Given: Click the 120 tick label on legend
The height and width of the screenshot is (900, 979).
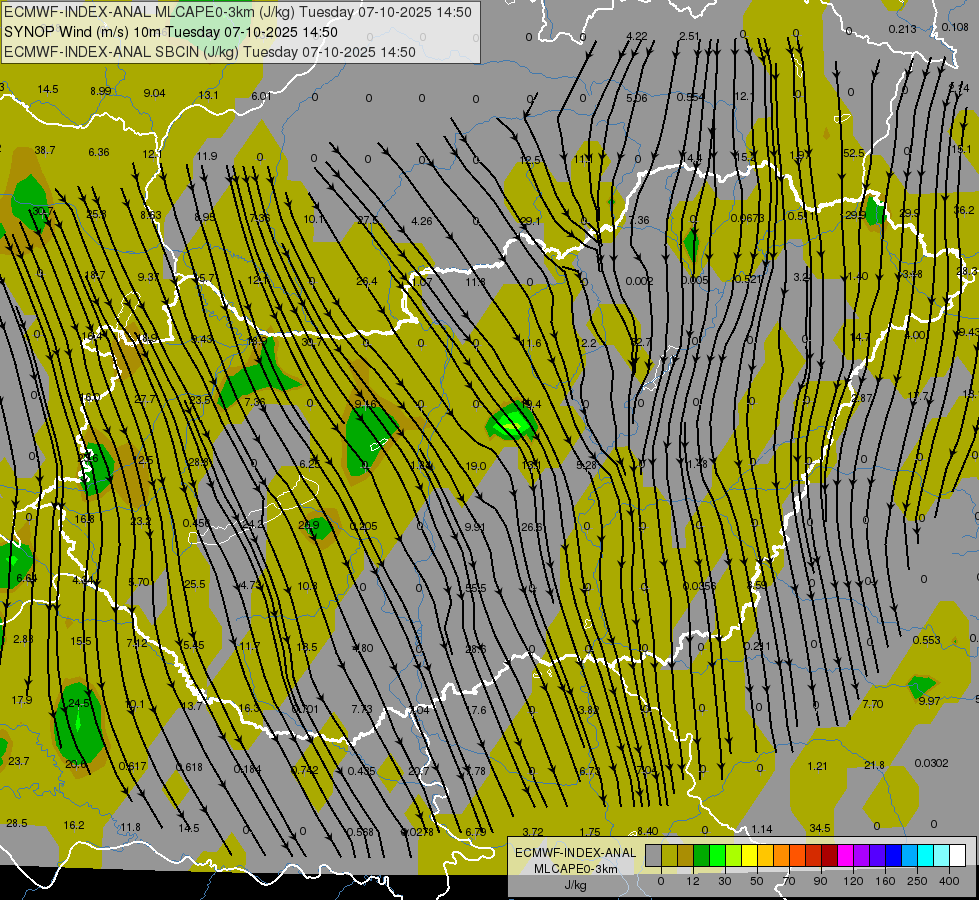Looking at the screenshot, I should coord(853,881).
